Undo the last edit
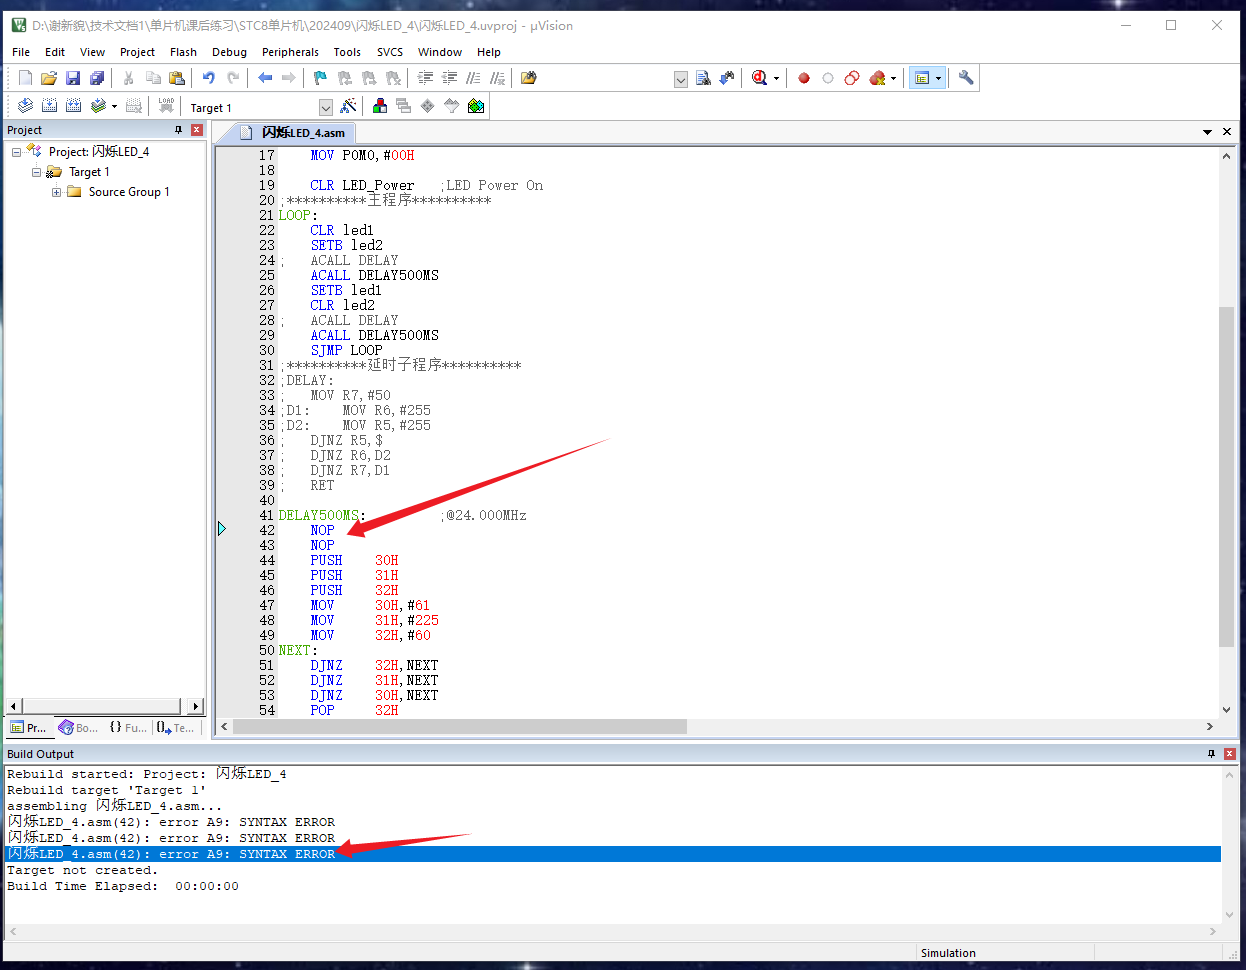This screenshot has width=1246, height=970. pos(209,78)
